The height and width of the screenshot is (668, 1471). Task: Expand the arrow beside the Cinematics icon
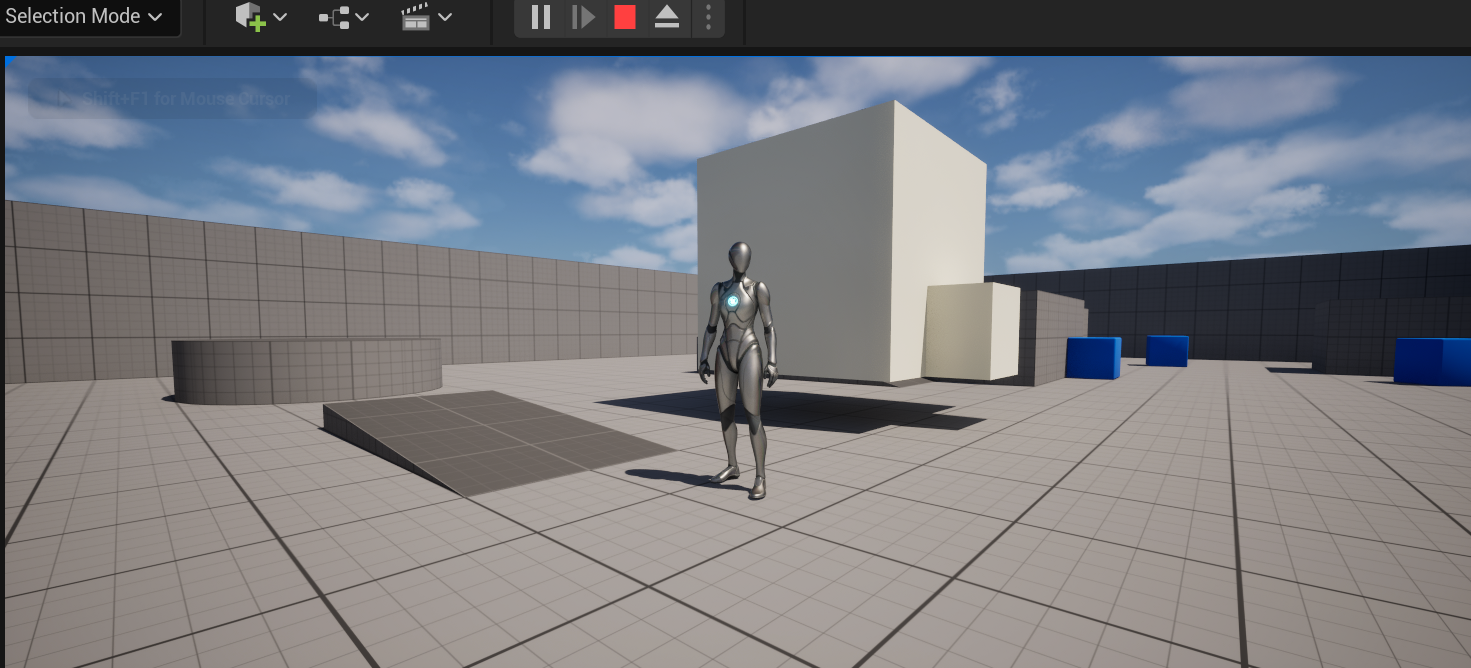[x=445, y=17]
